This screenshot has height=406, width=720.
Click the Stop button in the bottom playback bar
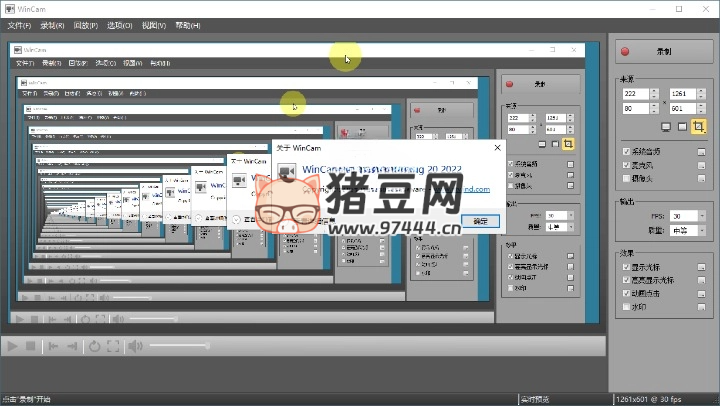click(31, 346)
